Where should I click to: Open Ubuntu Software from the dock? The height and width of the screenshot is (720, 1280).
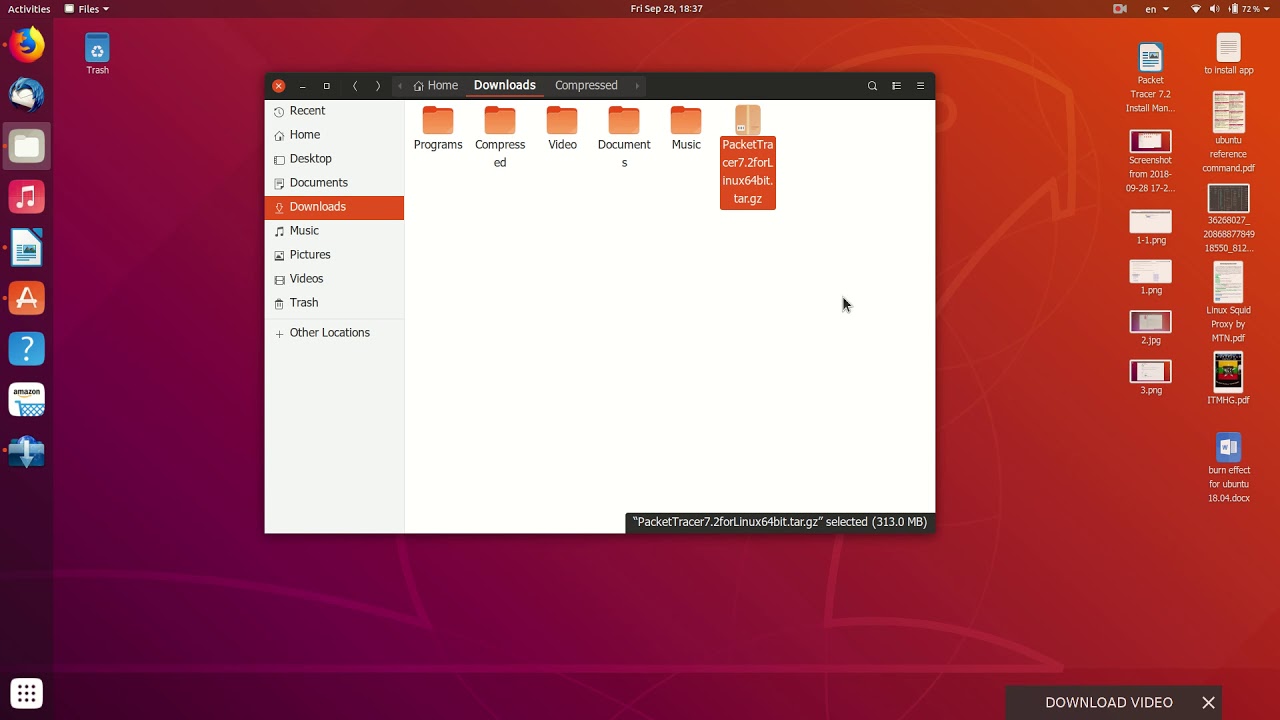click(x=27, y=298)
